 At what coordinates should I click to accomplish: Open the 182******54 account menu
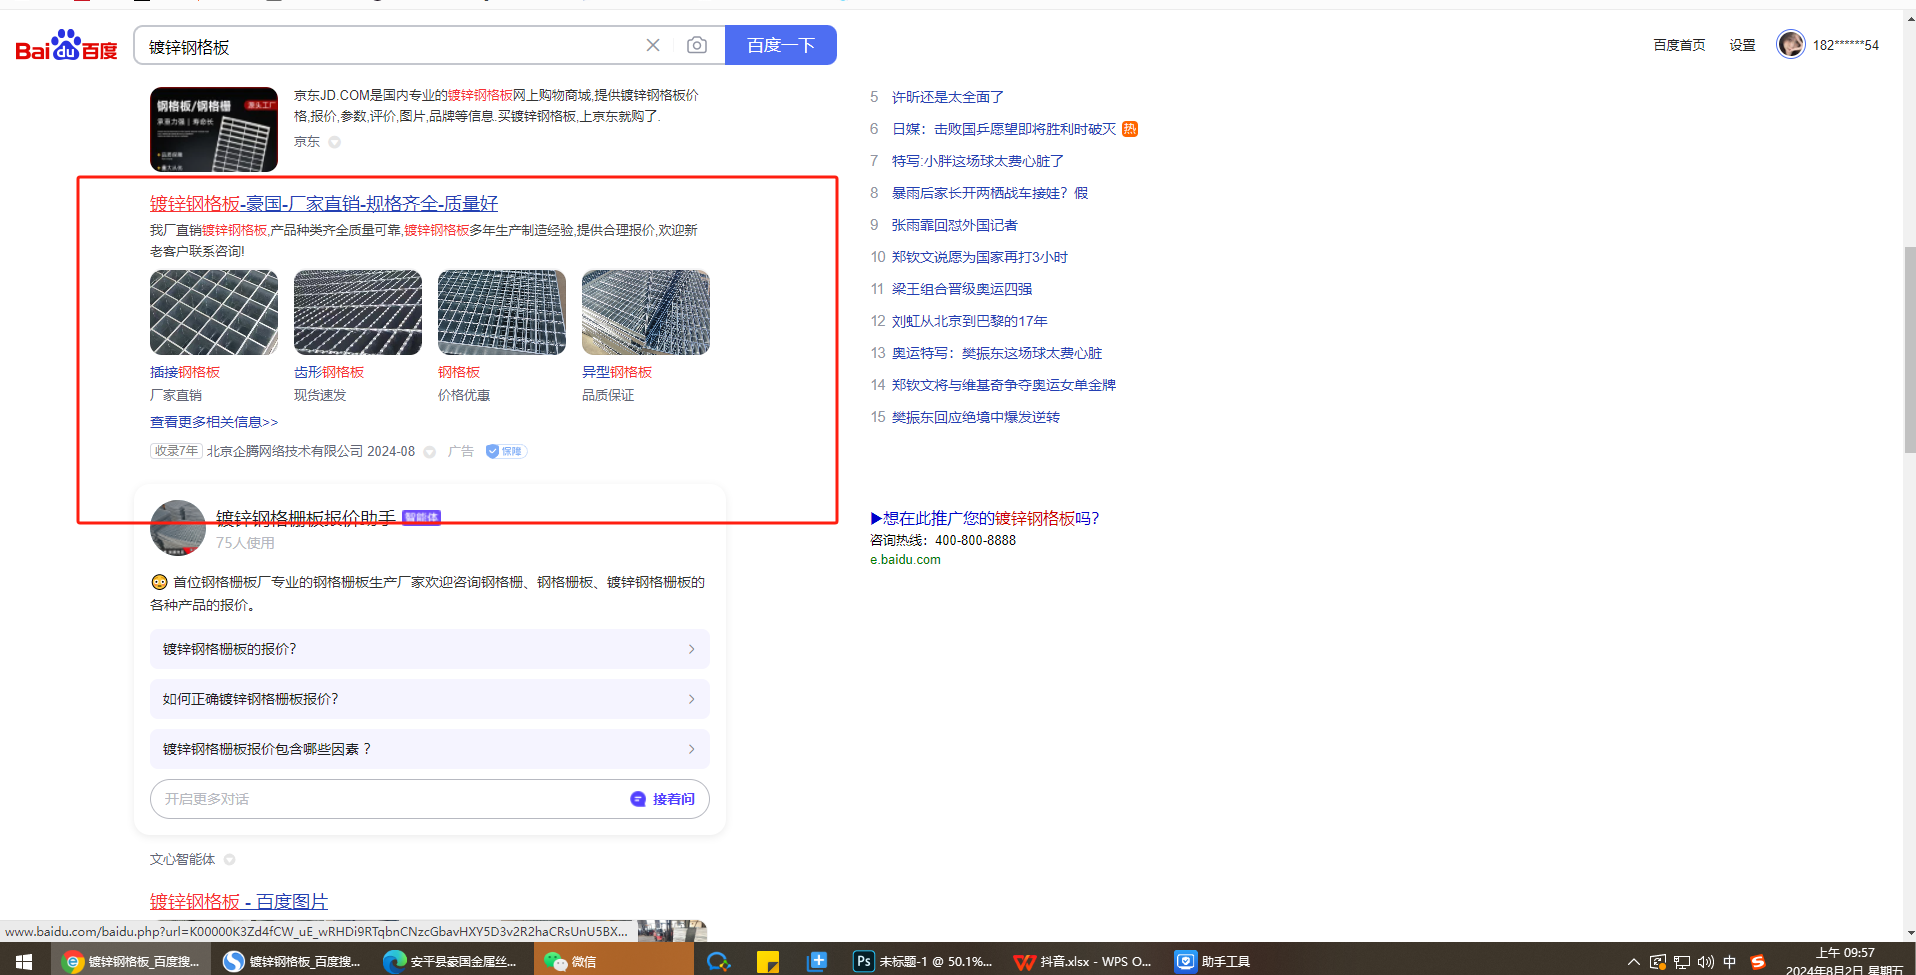coord(1846,45)
